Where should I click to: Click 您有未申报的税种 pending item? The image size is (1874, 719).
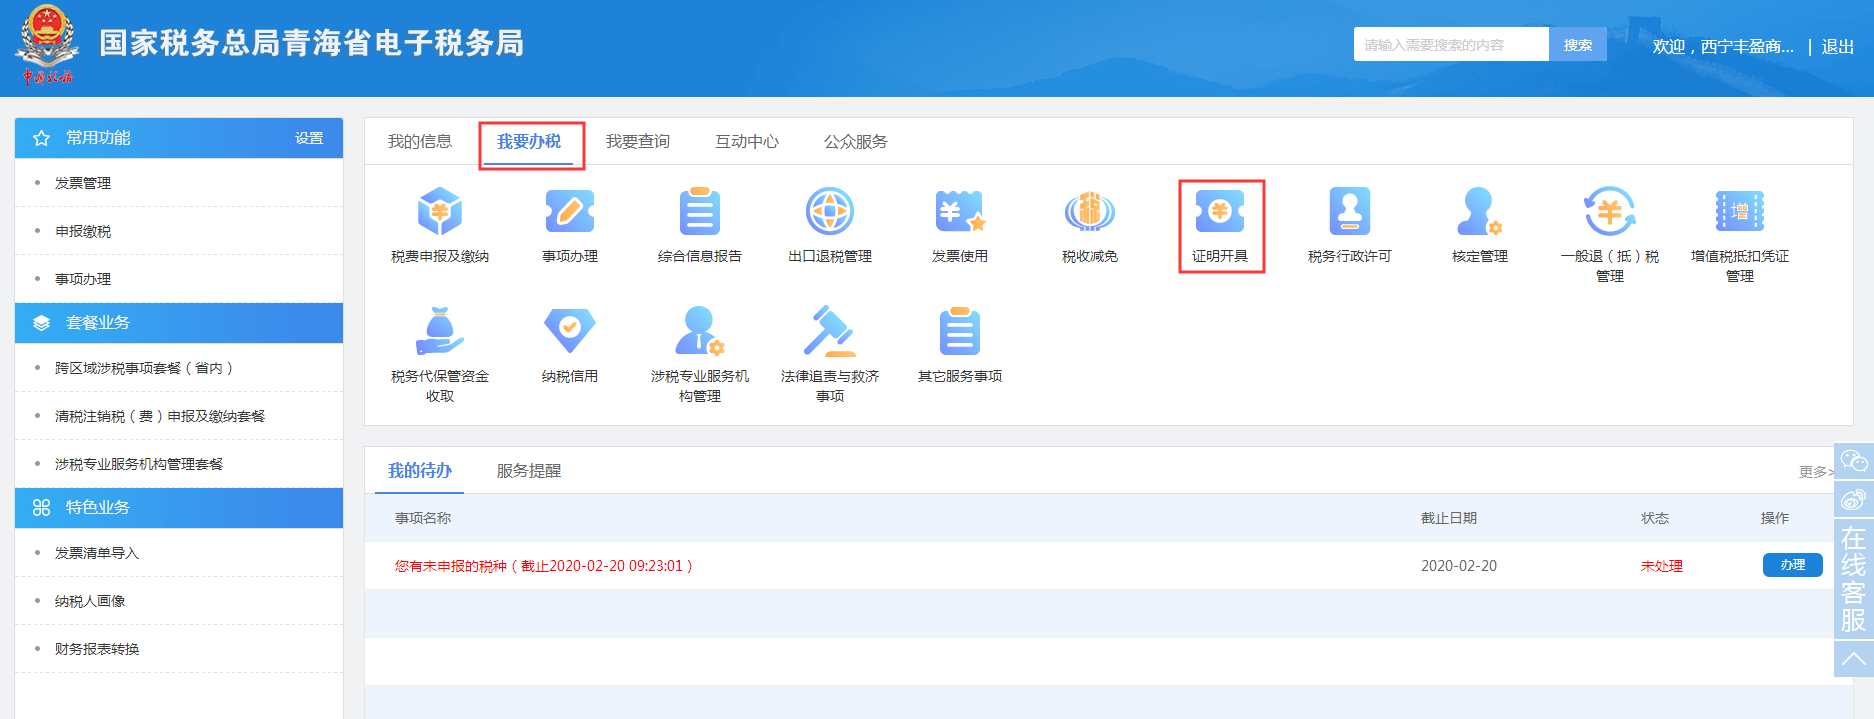tap(543, 566)
